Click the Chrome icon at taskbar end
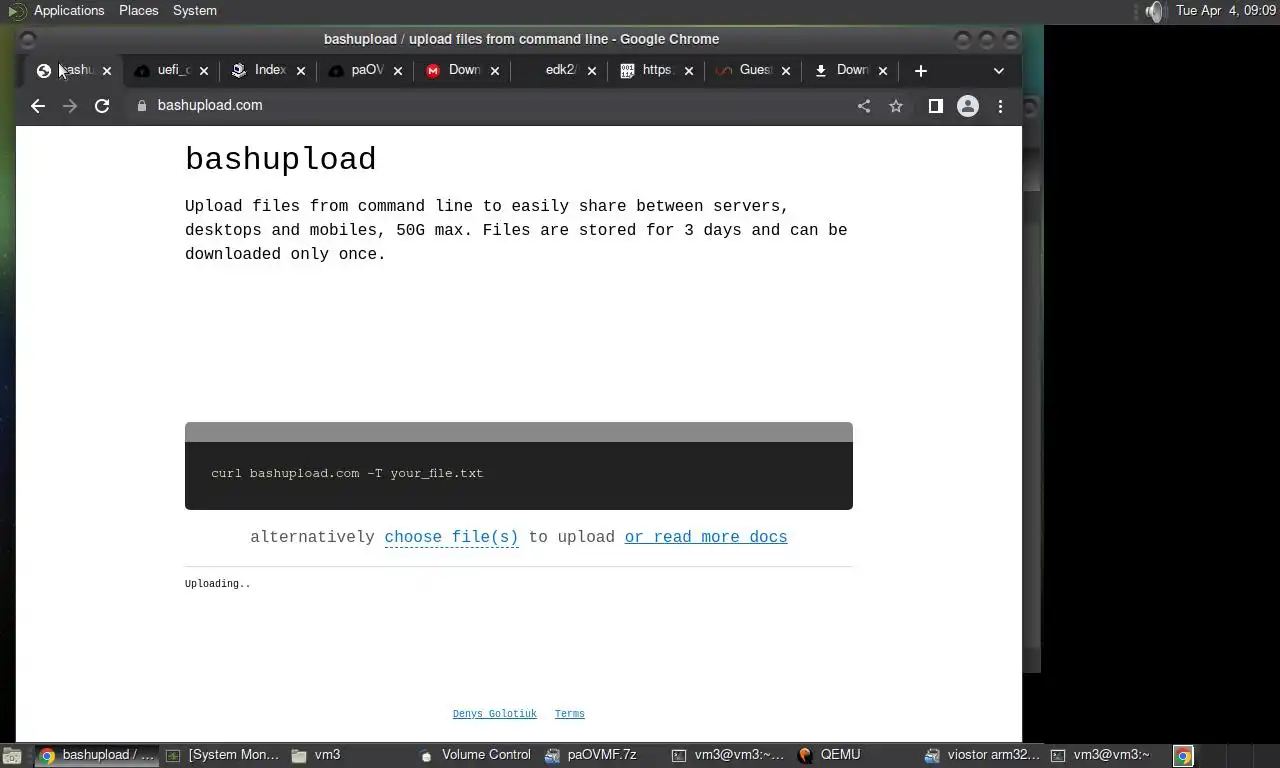Viewport: 1280px width, 768px height. pyautogui.click(x=1183, y=756)
